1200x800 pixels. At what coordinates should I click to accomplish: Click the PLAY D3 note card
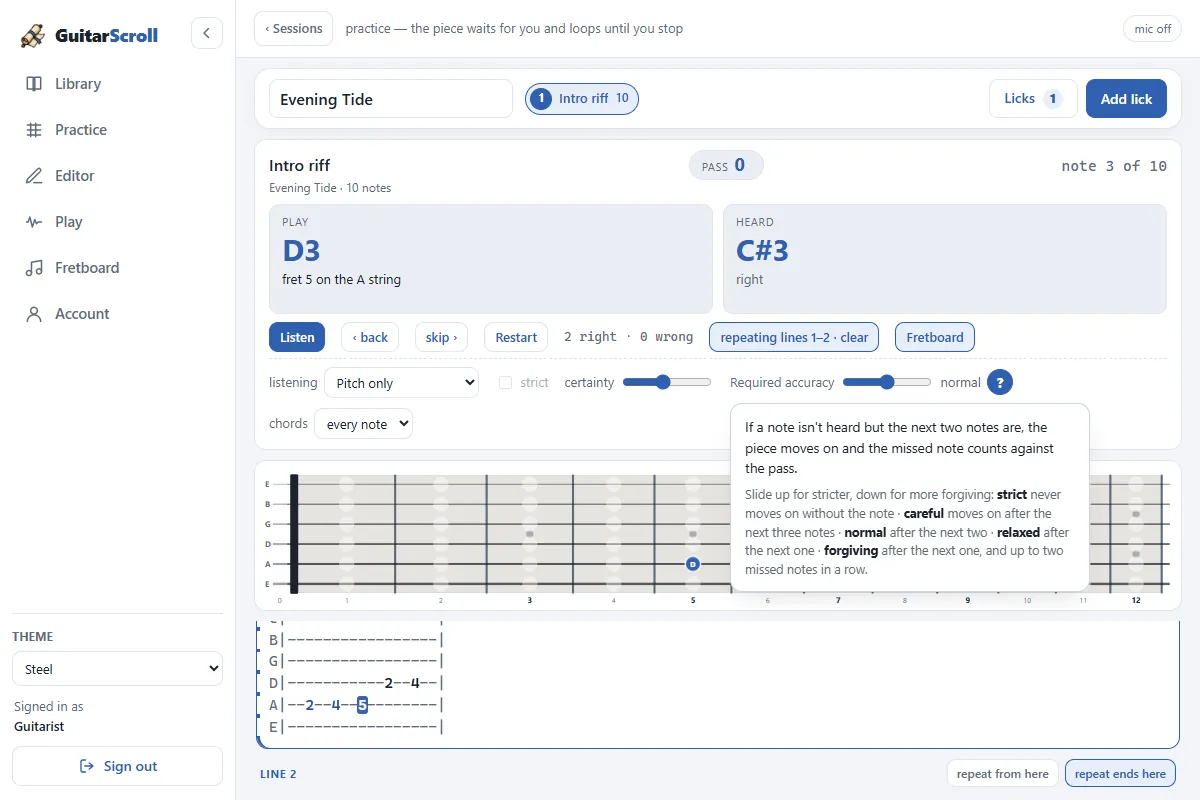(x=490, y=259)
